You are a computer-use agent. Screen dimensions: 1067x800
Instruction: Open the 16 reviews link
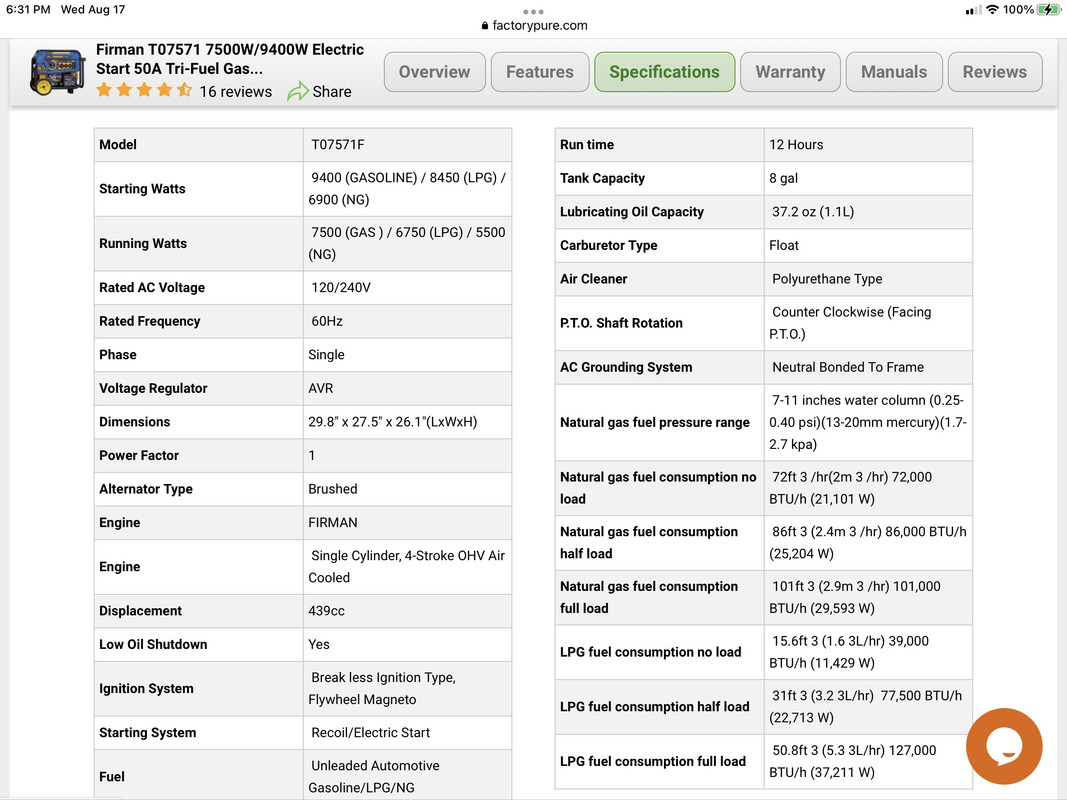(x=235, y=91)
